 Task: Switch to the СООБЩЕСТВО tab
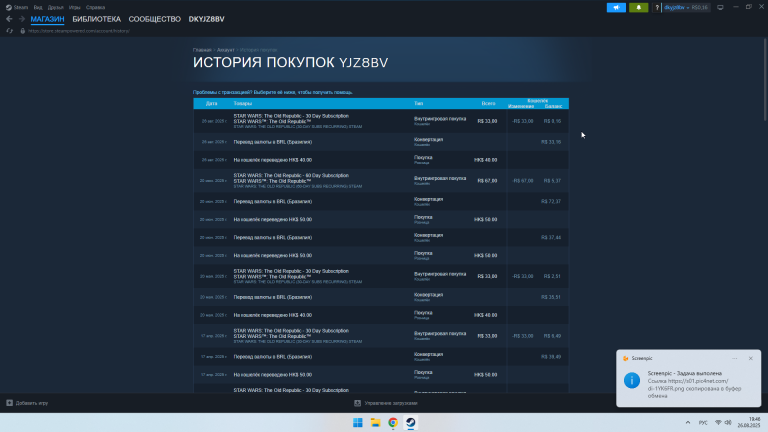pyautogui.click(x=154, y=19)
